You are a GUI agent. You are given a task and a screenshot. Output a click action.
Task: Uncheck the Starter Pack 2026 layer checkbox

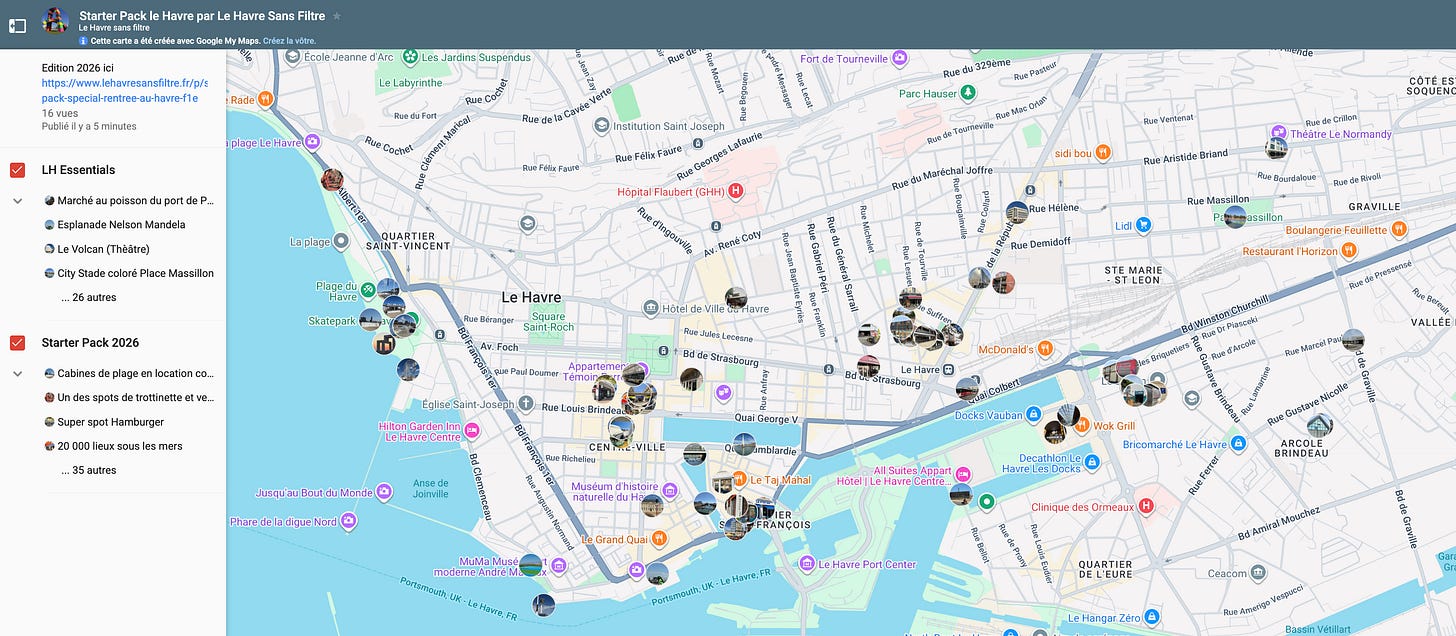click(17, 343)
